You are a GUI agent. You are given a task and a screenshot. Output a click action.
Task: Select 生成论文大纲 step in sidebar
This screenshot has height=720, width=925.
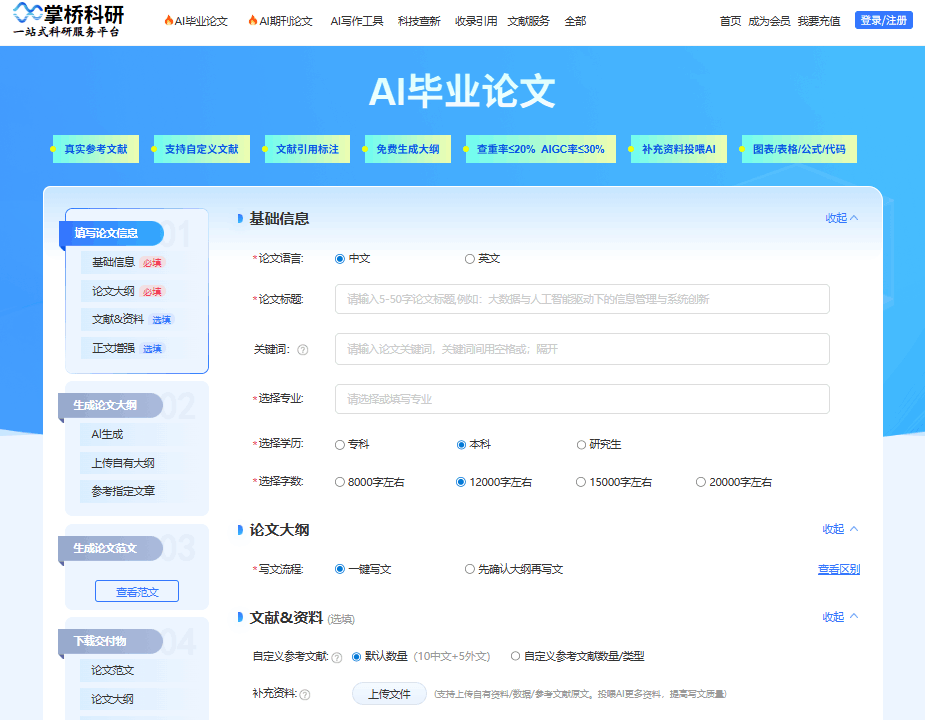110,405
